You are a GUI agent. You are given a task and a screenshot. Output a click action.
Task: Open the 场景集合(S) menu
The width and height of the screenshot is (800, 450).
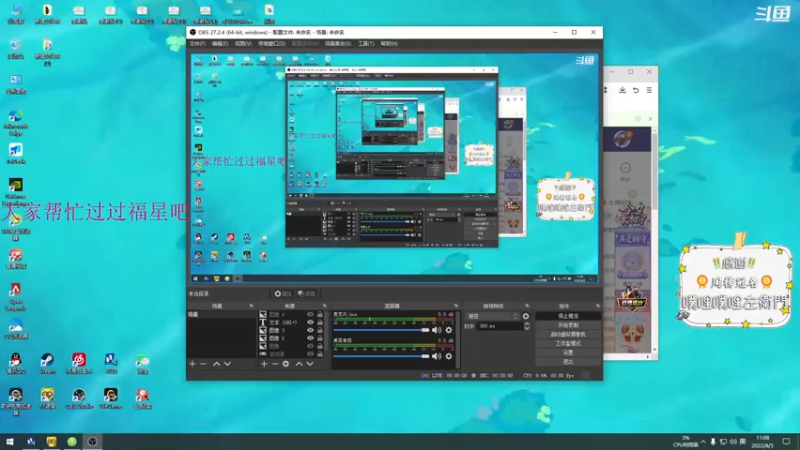(x=338, y=44)
